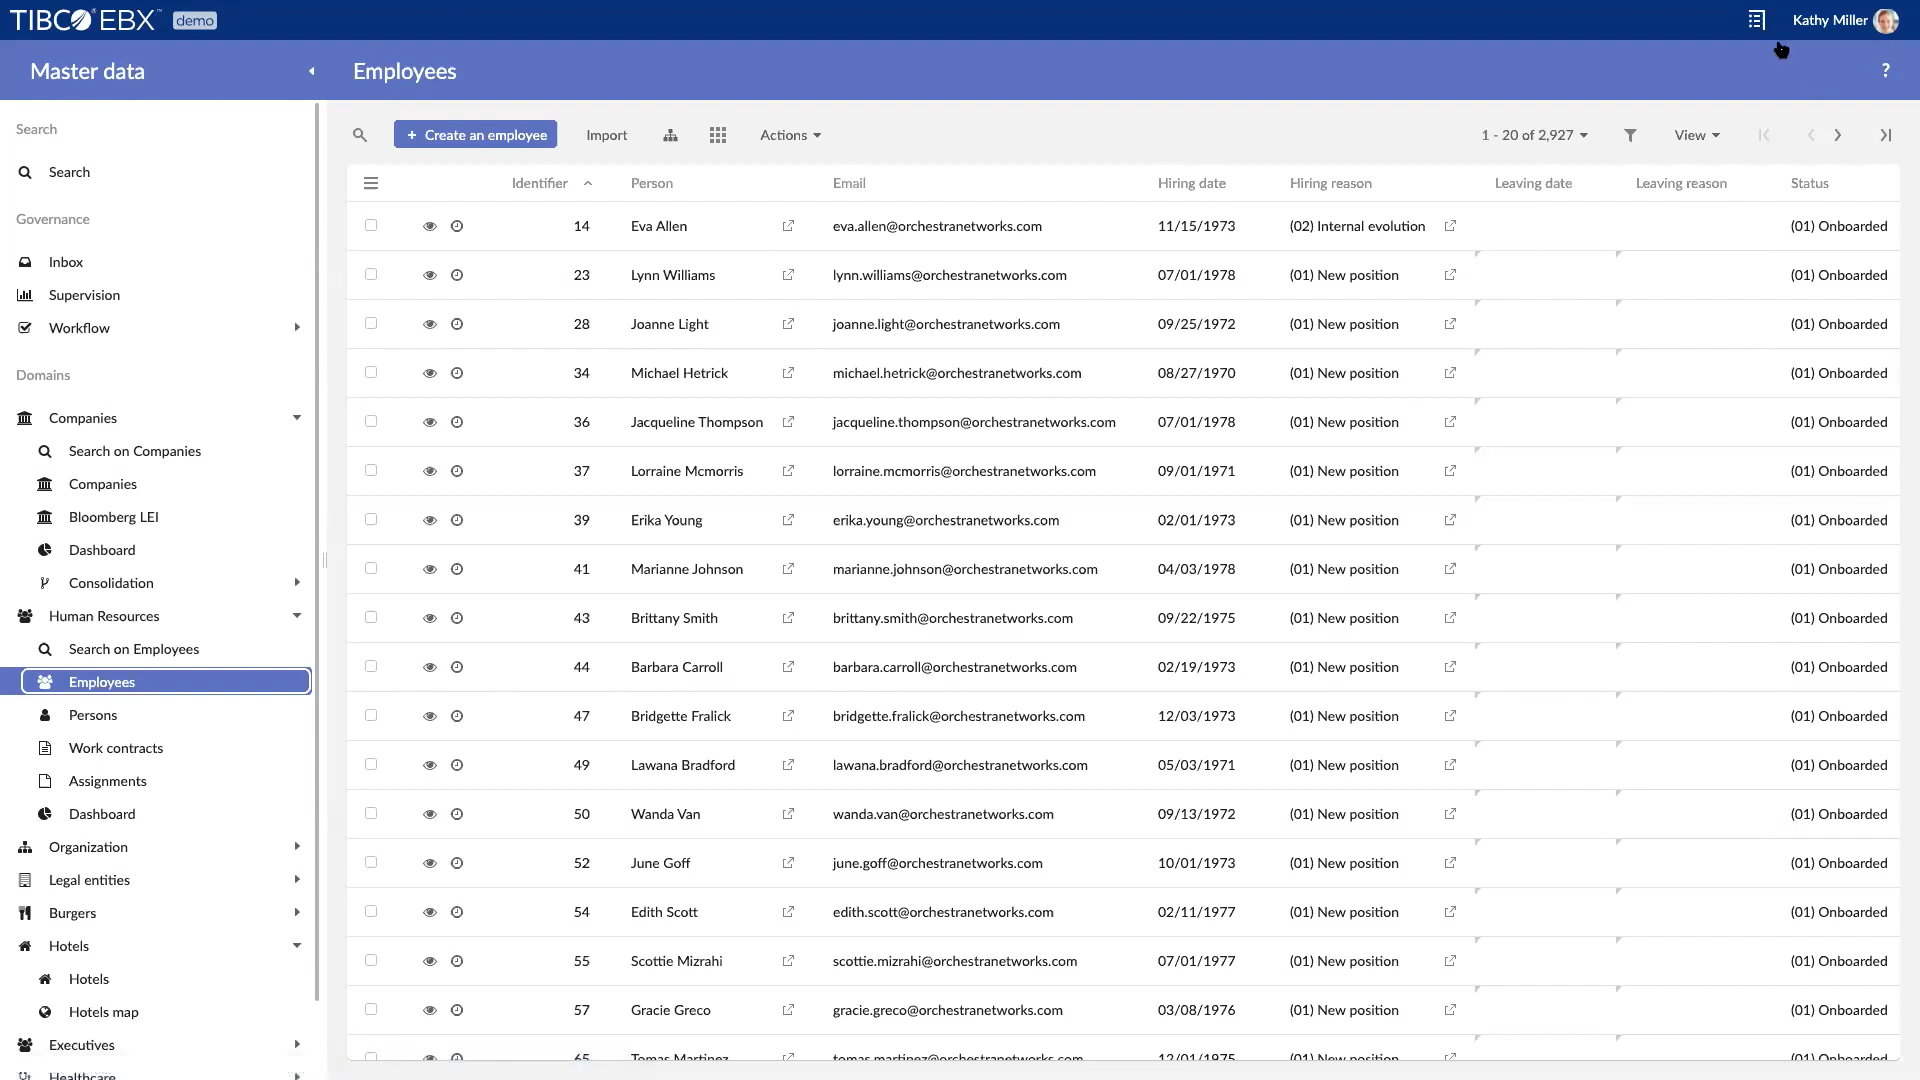This screenshot has width=1920, height=1080.
Task: Sort by the Identifier column header
Action: (540, 183)
